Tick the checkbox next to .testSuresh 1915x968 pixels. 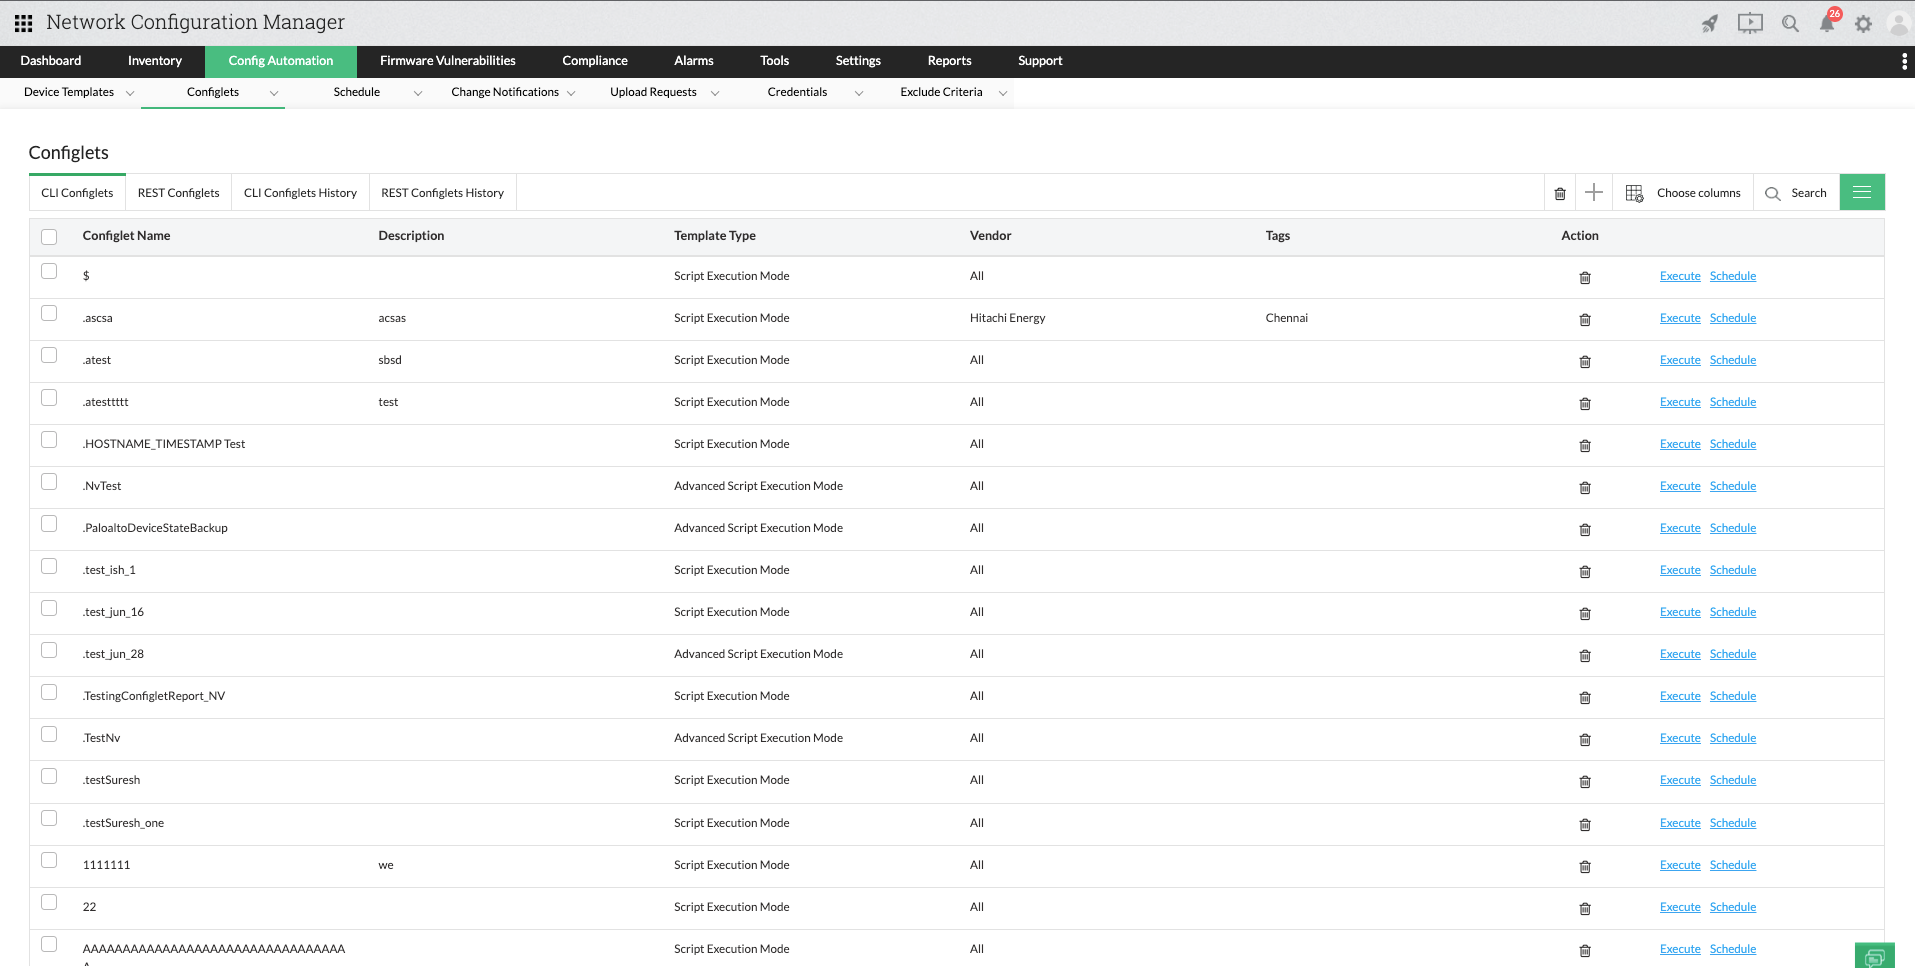pos(49,775)
